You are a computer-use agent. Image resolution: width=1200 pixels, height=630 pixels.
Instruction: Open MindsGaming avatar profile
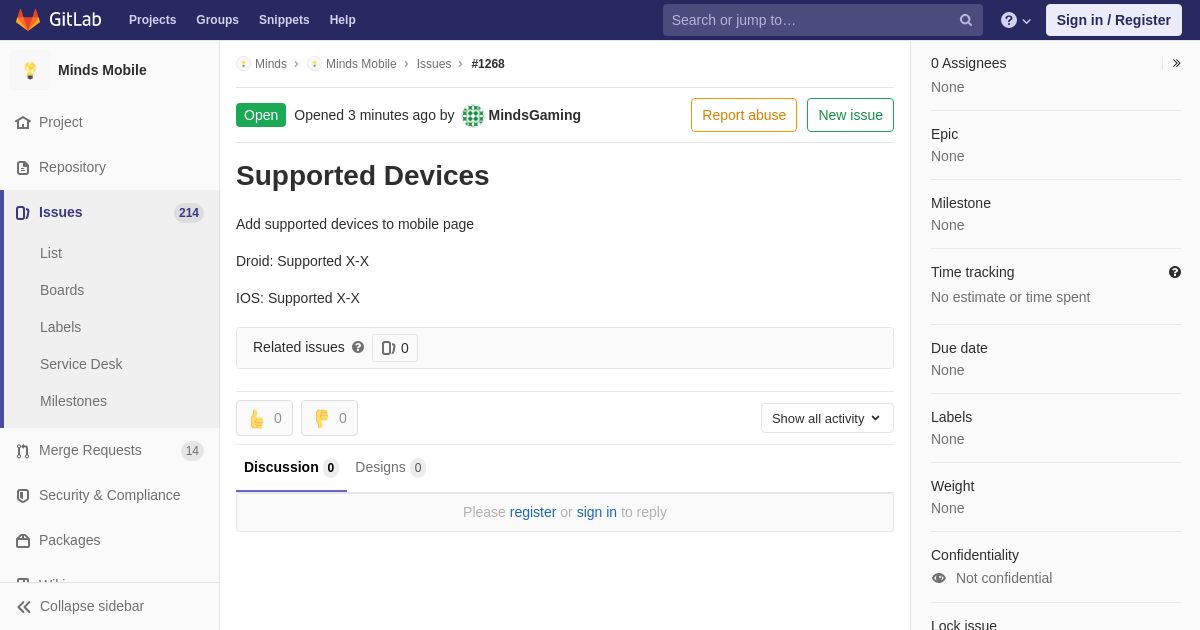(x=473, y=116)
